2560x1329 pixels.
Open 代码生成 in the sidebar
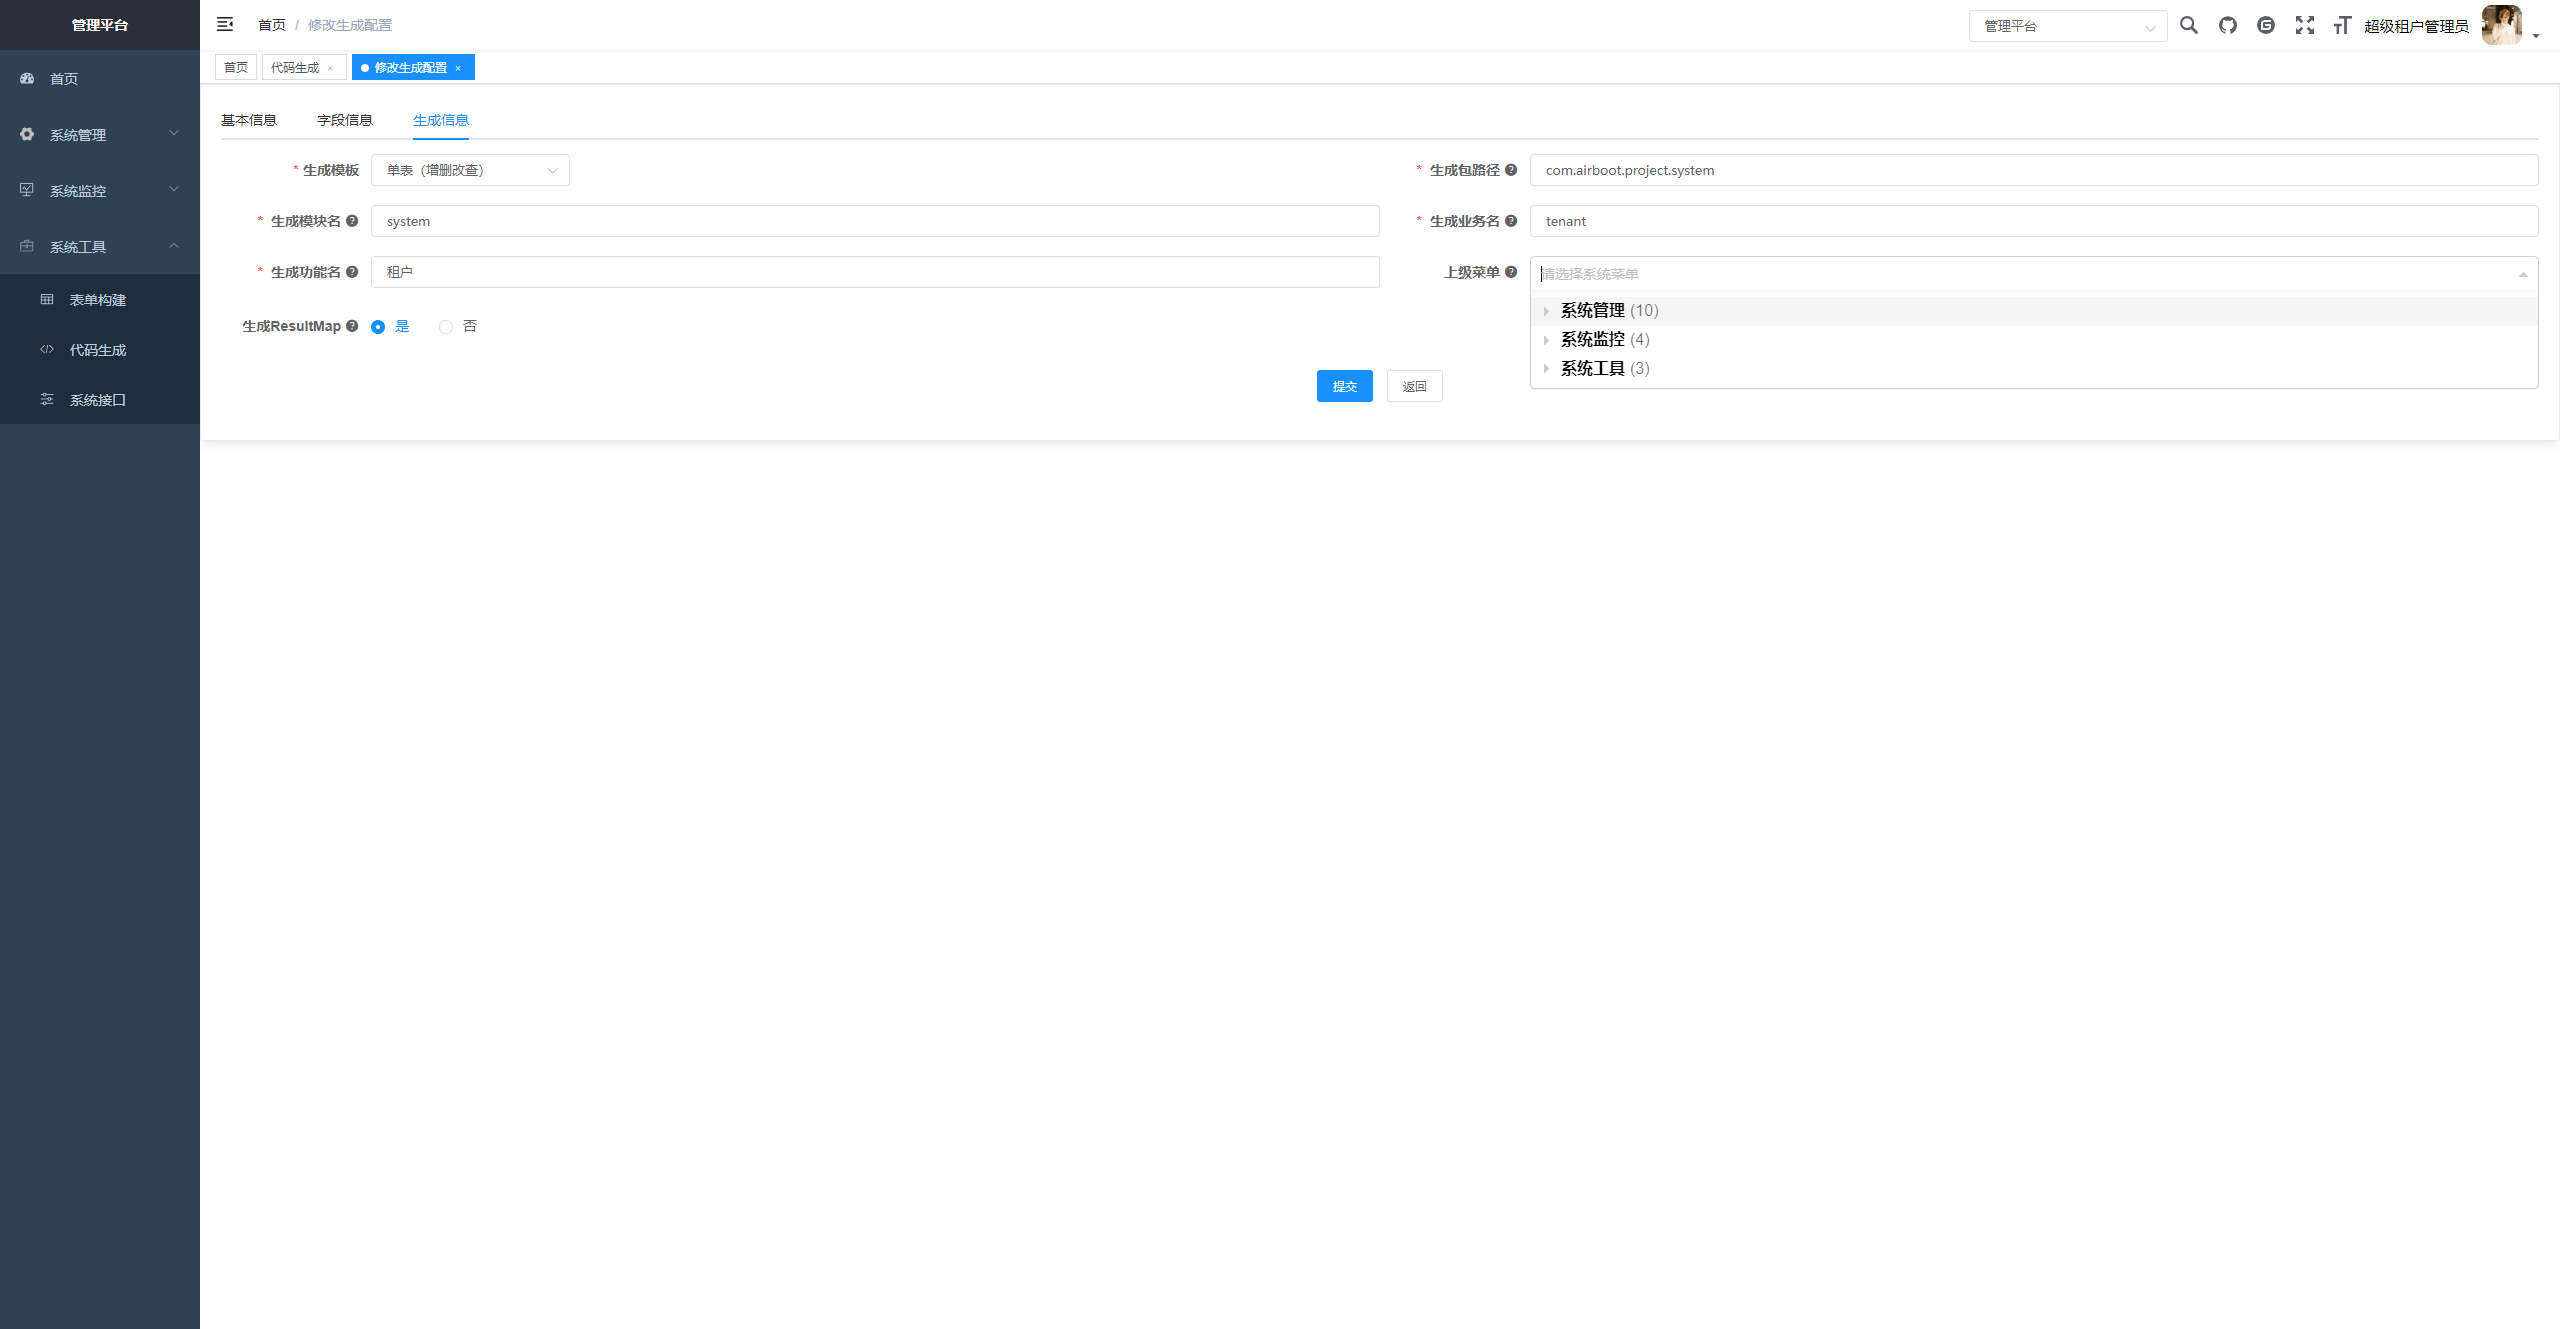tap(100, 349)
